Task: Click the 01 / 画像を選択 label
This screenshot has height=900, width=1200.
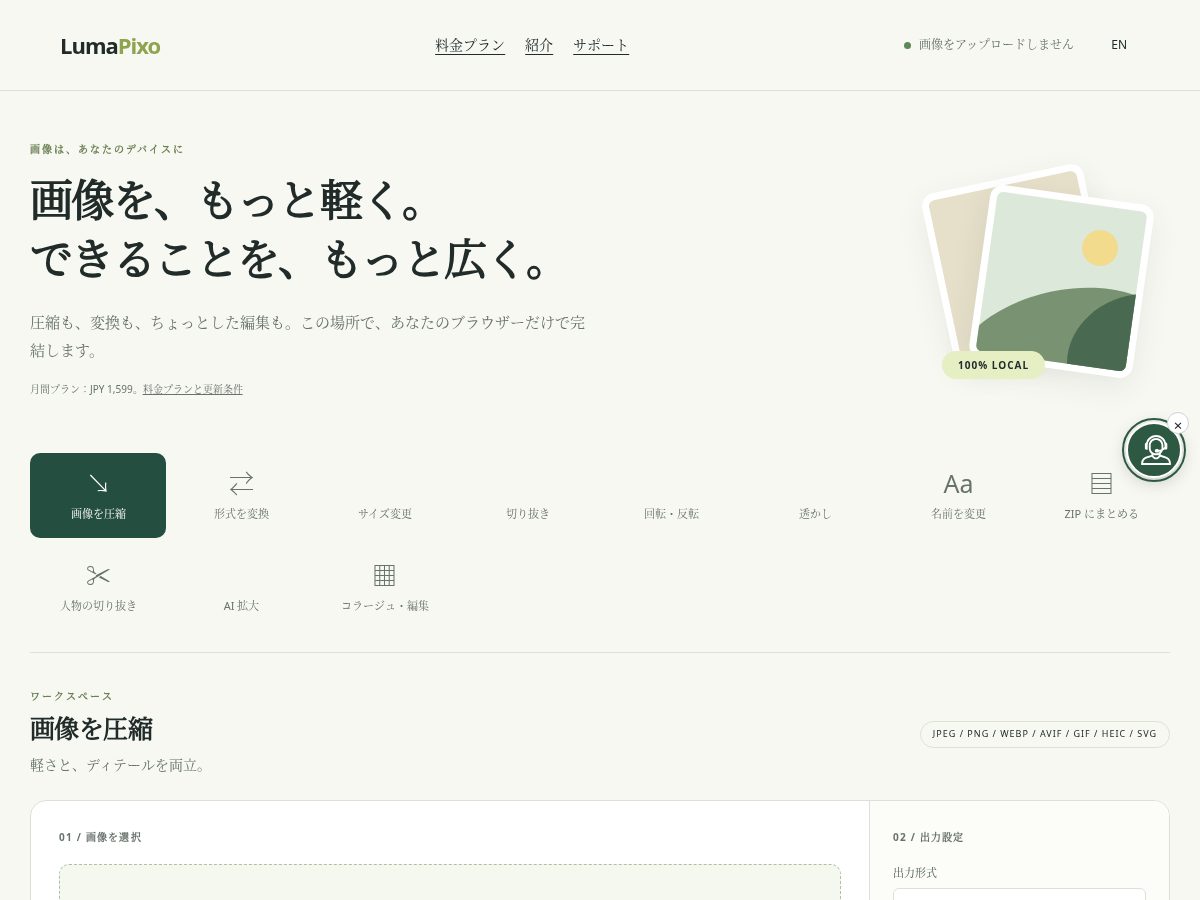Action: click(x=100, y=837)
